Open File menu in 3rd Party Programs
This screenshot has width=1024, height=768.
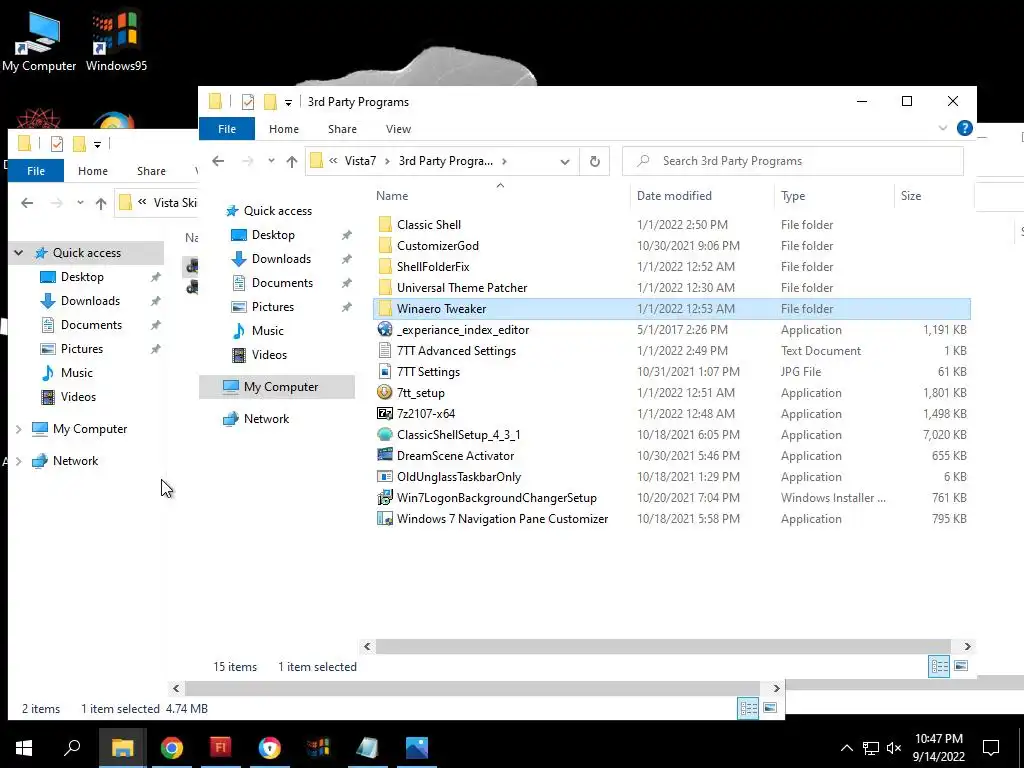click(227, 129)
